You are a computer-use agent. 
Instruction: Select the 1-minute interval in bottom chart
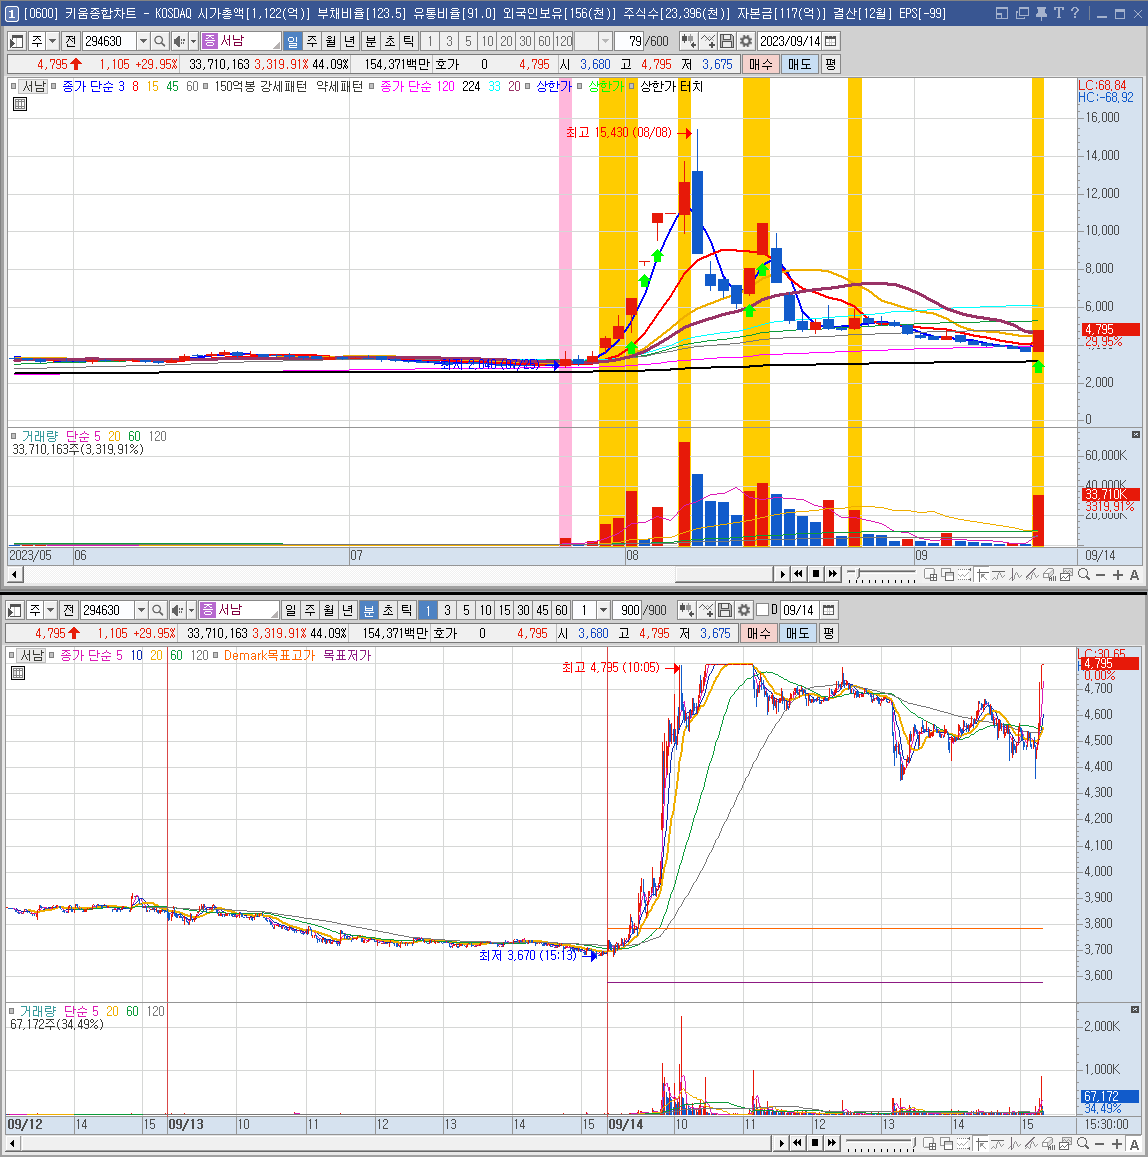click(x=427, y=610)
